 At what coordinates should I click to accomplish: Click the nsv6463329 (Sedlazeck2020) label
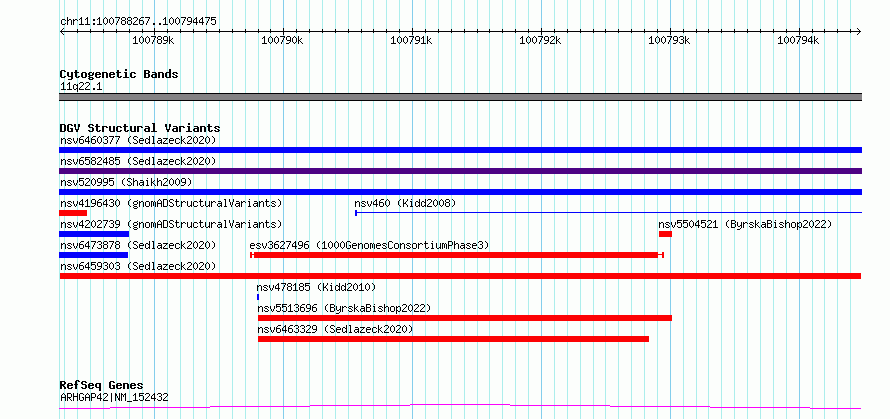(x=335, y=329)
